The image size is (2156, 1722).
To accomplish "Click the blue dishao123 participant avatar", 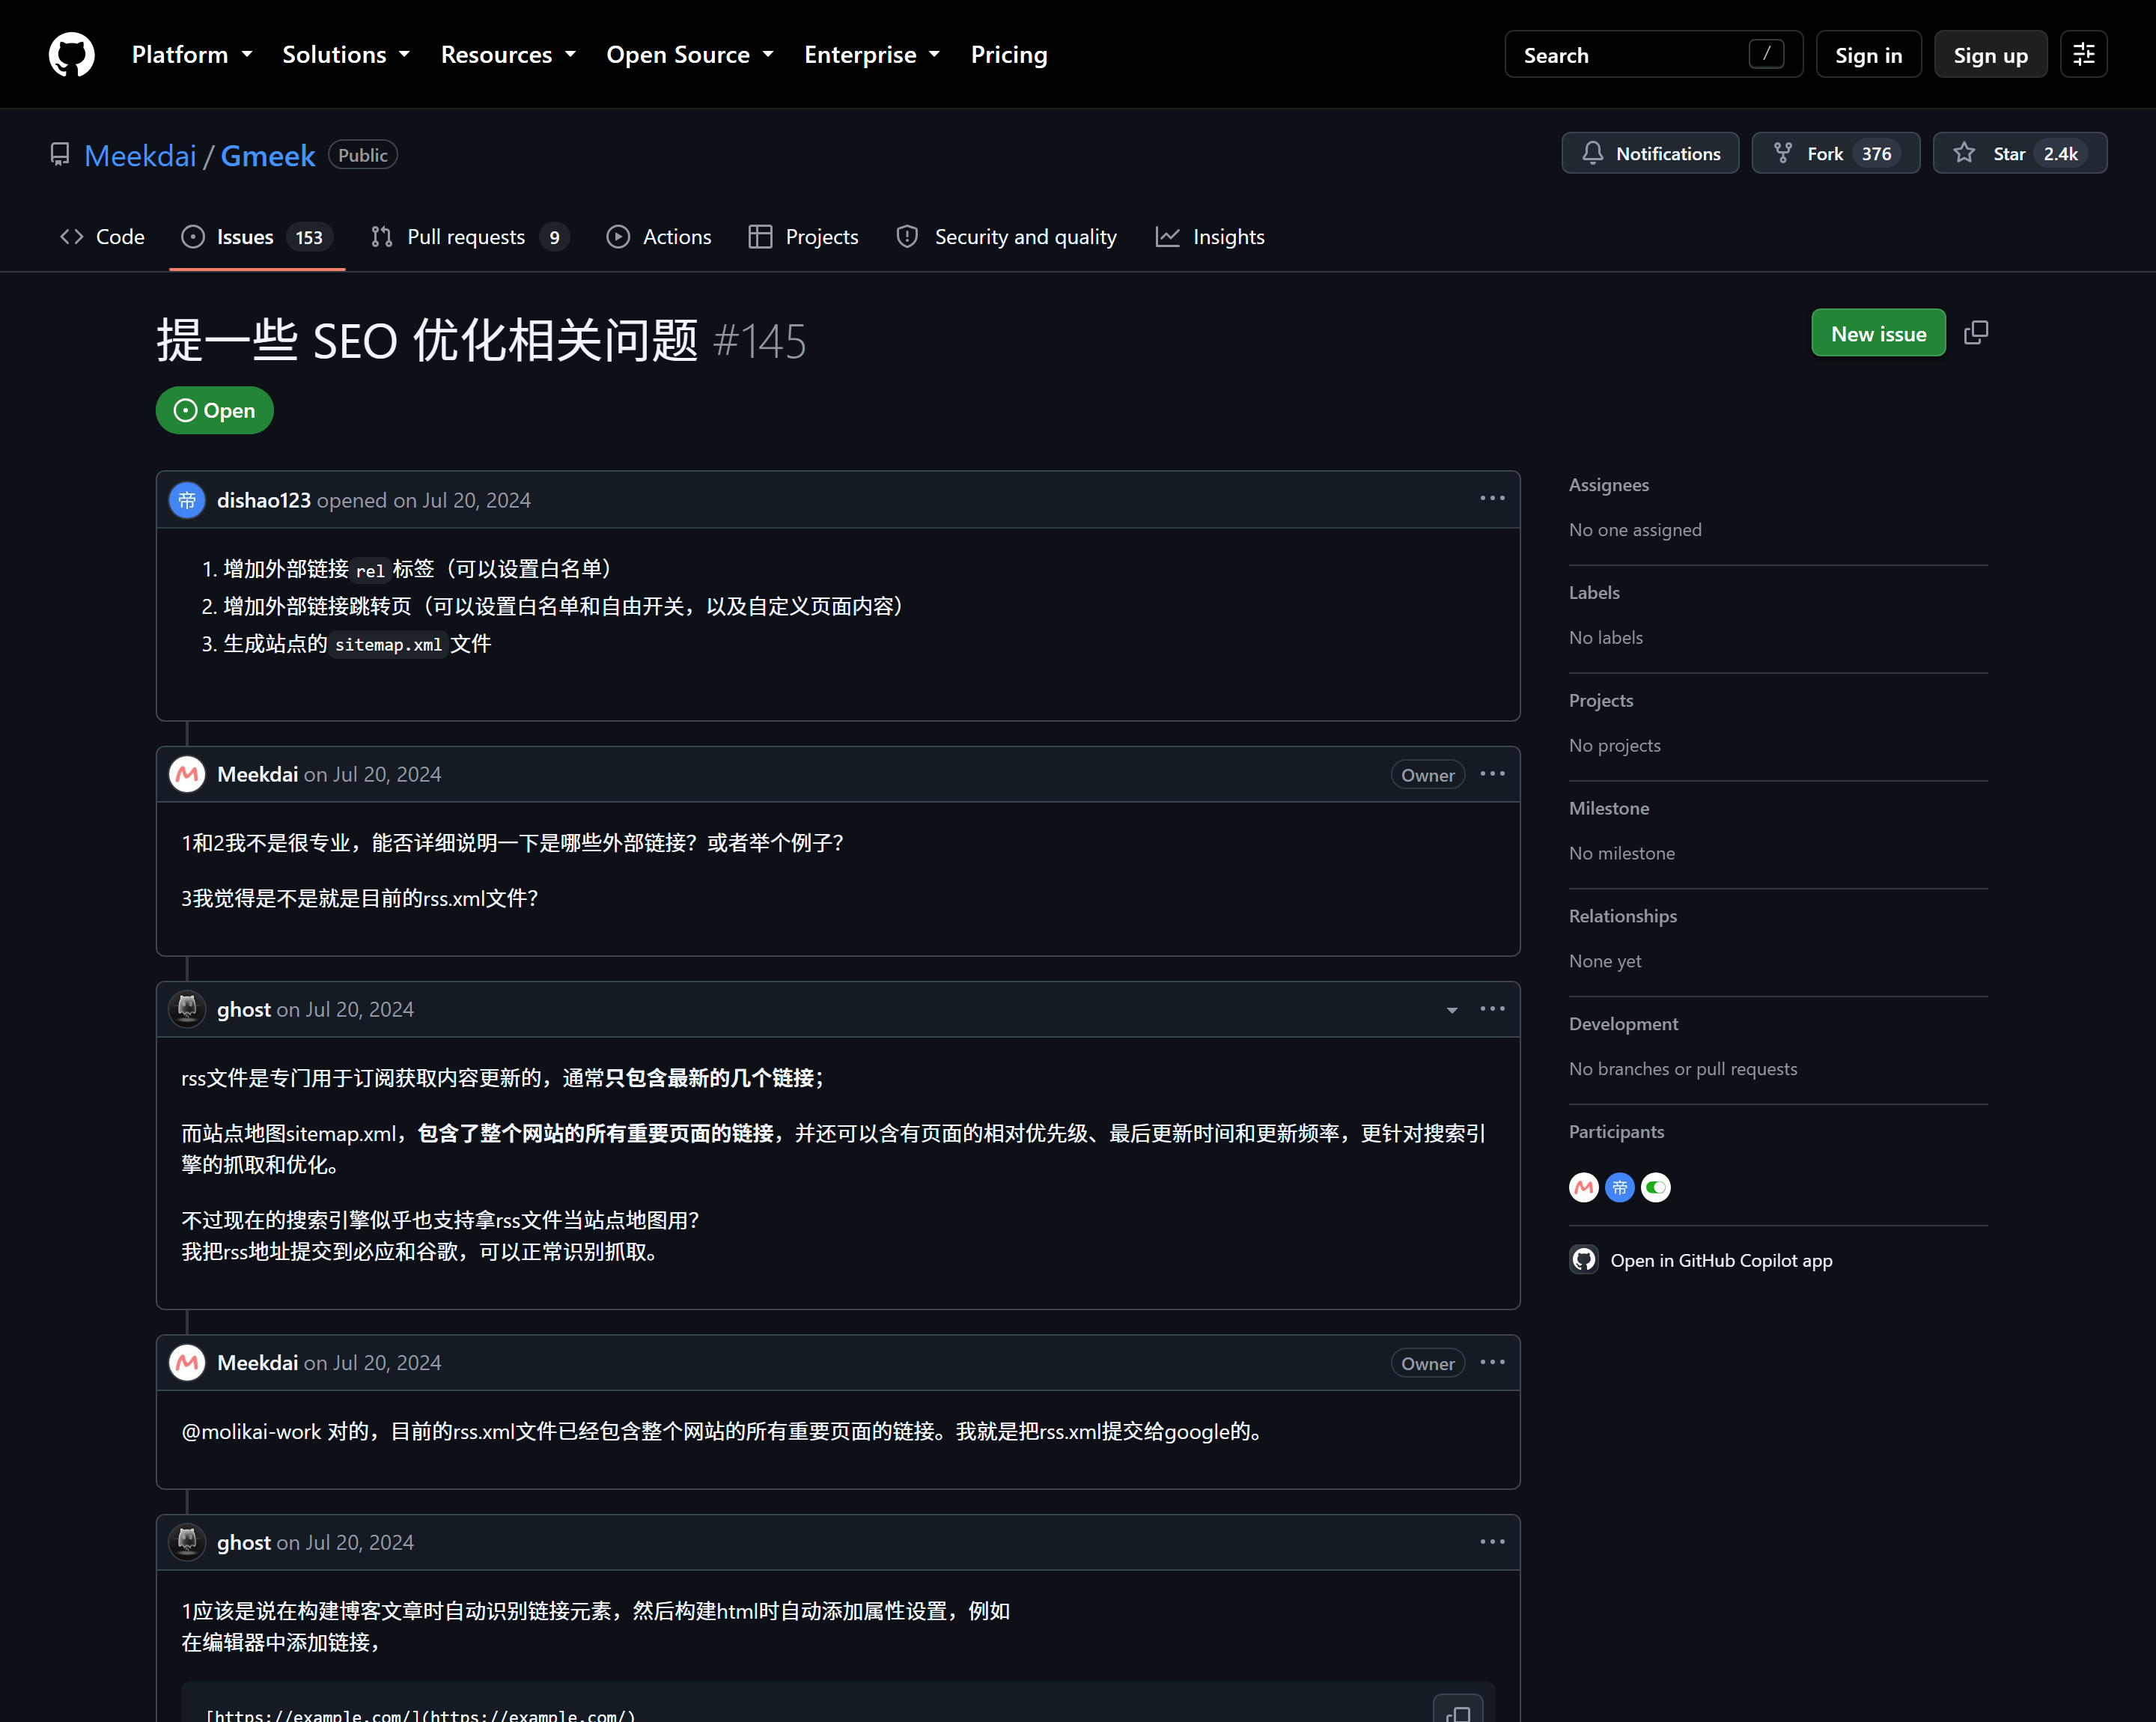I will [1620, 1187].
